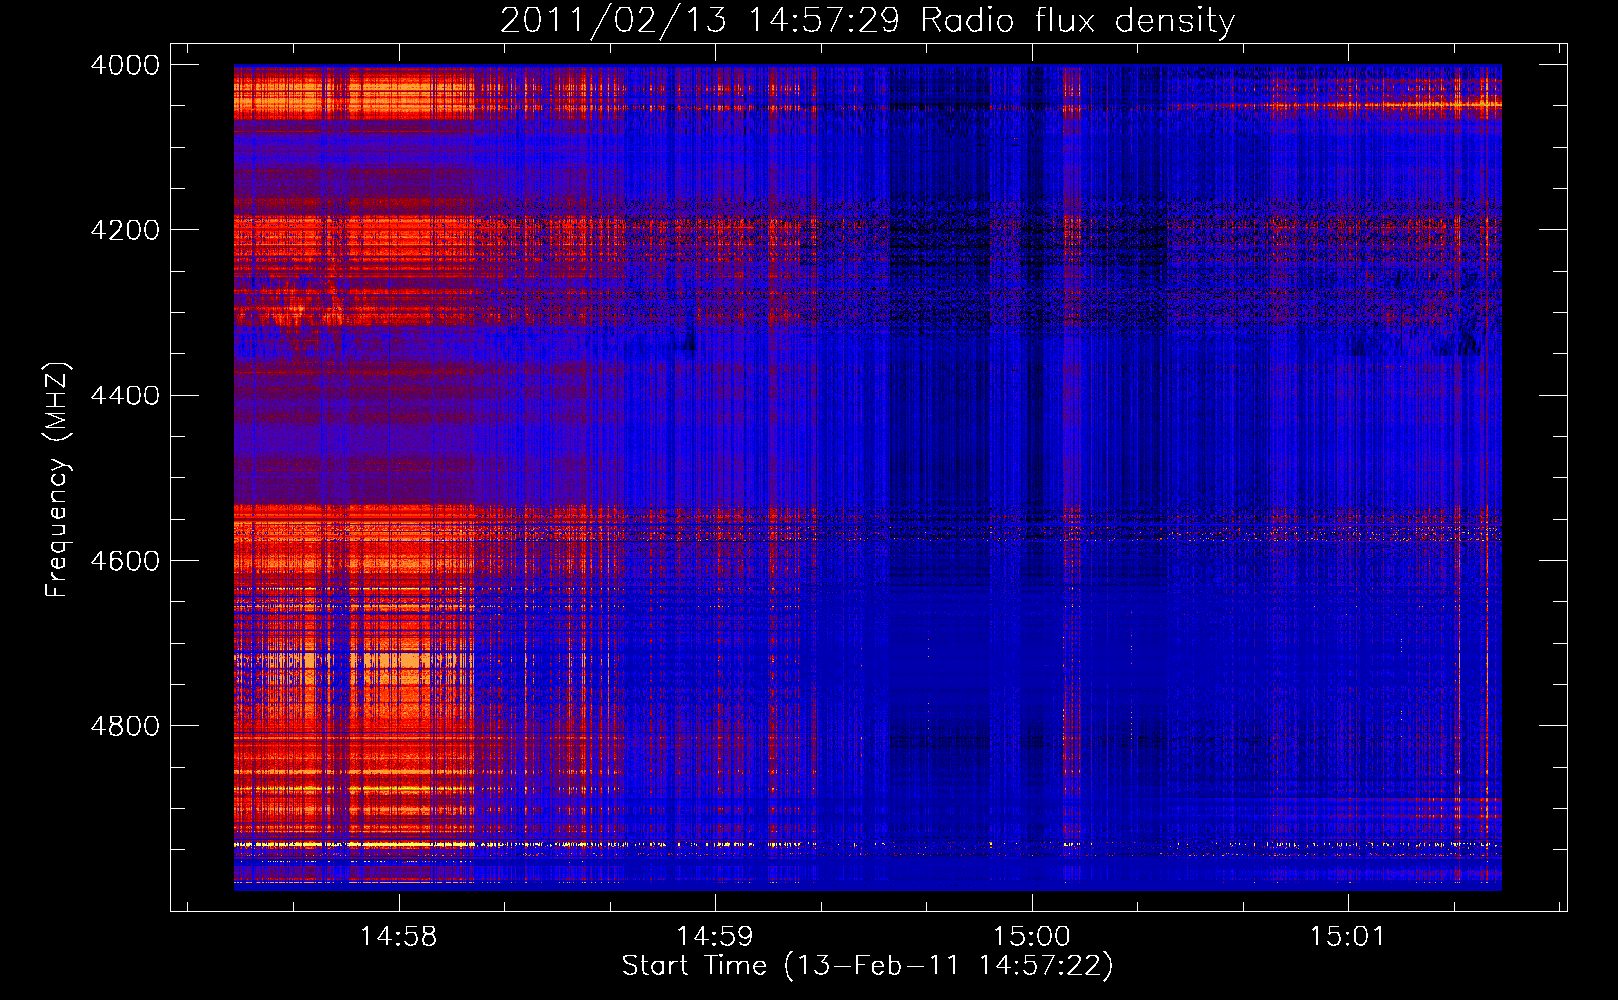Click the 4600 frequency axis label
Screen dimensions: 1618x1000
pyautogui.click(x=125, y=560)
